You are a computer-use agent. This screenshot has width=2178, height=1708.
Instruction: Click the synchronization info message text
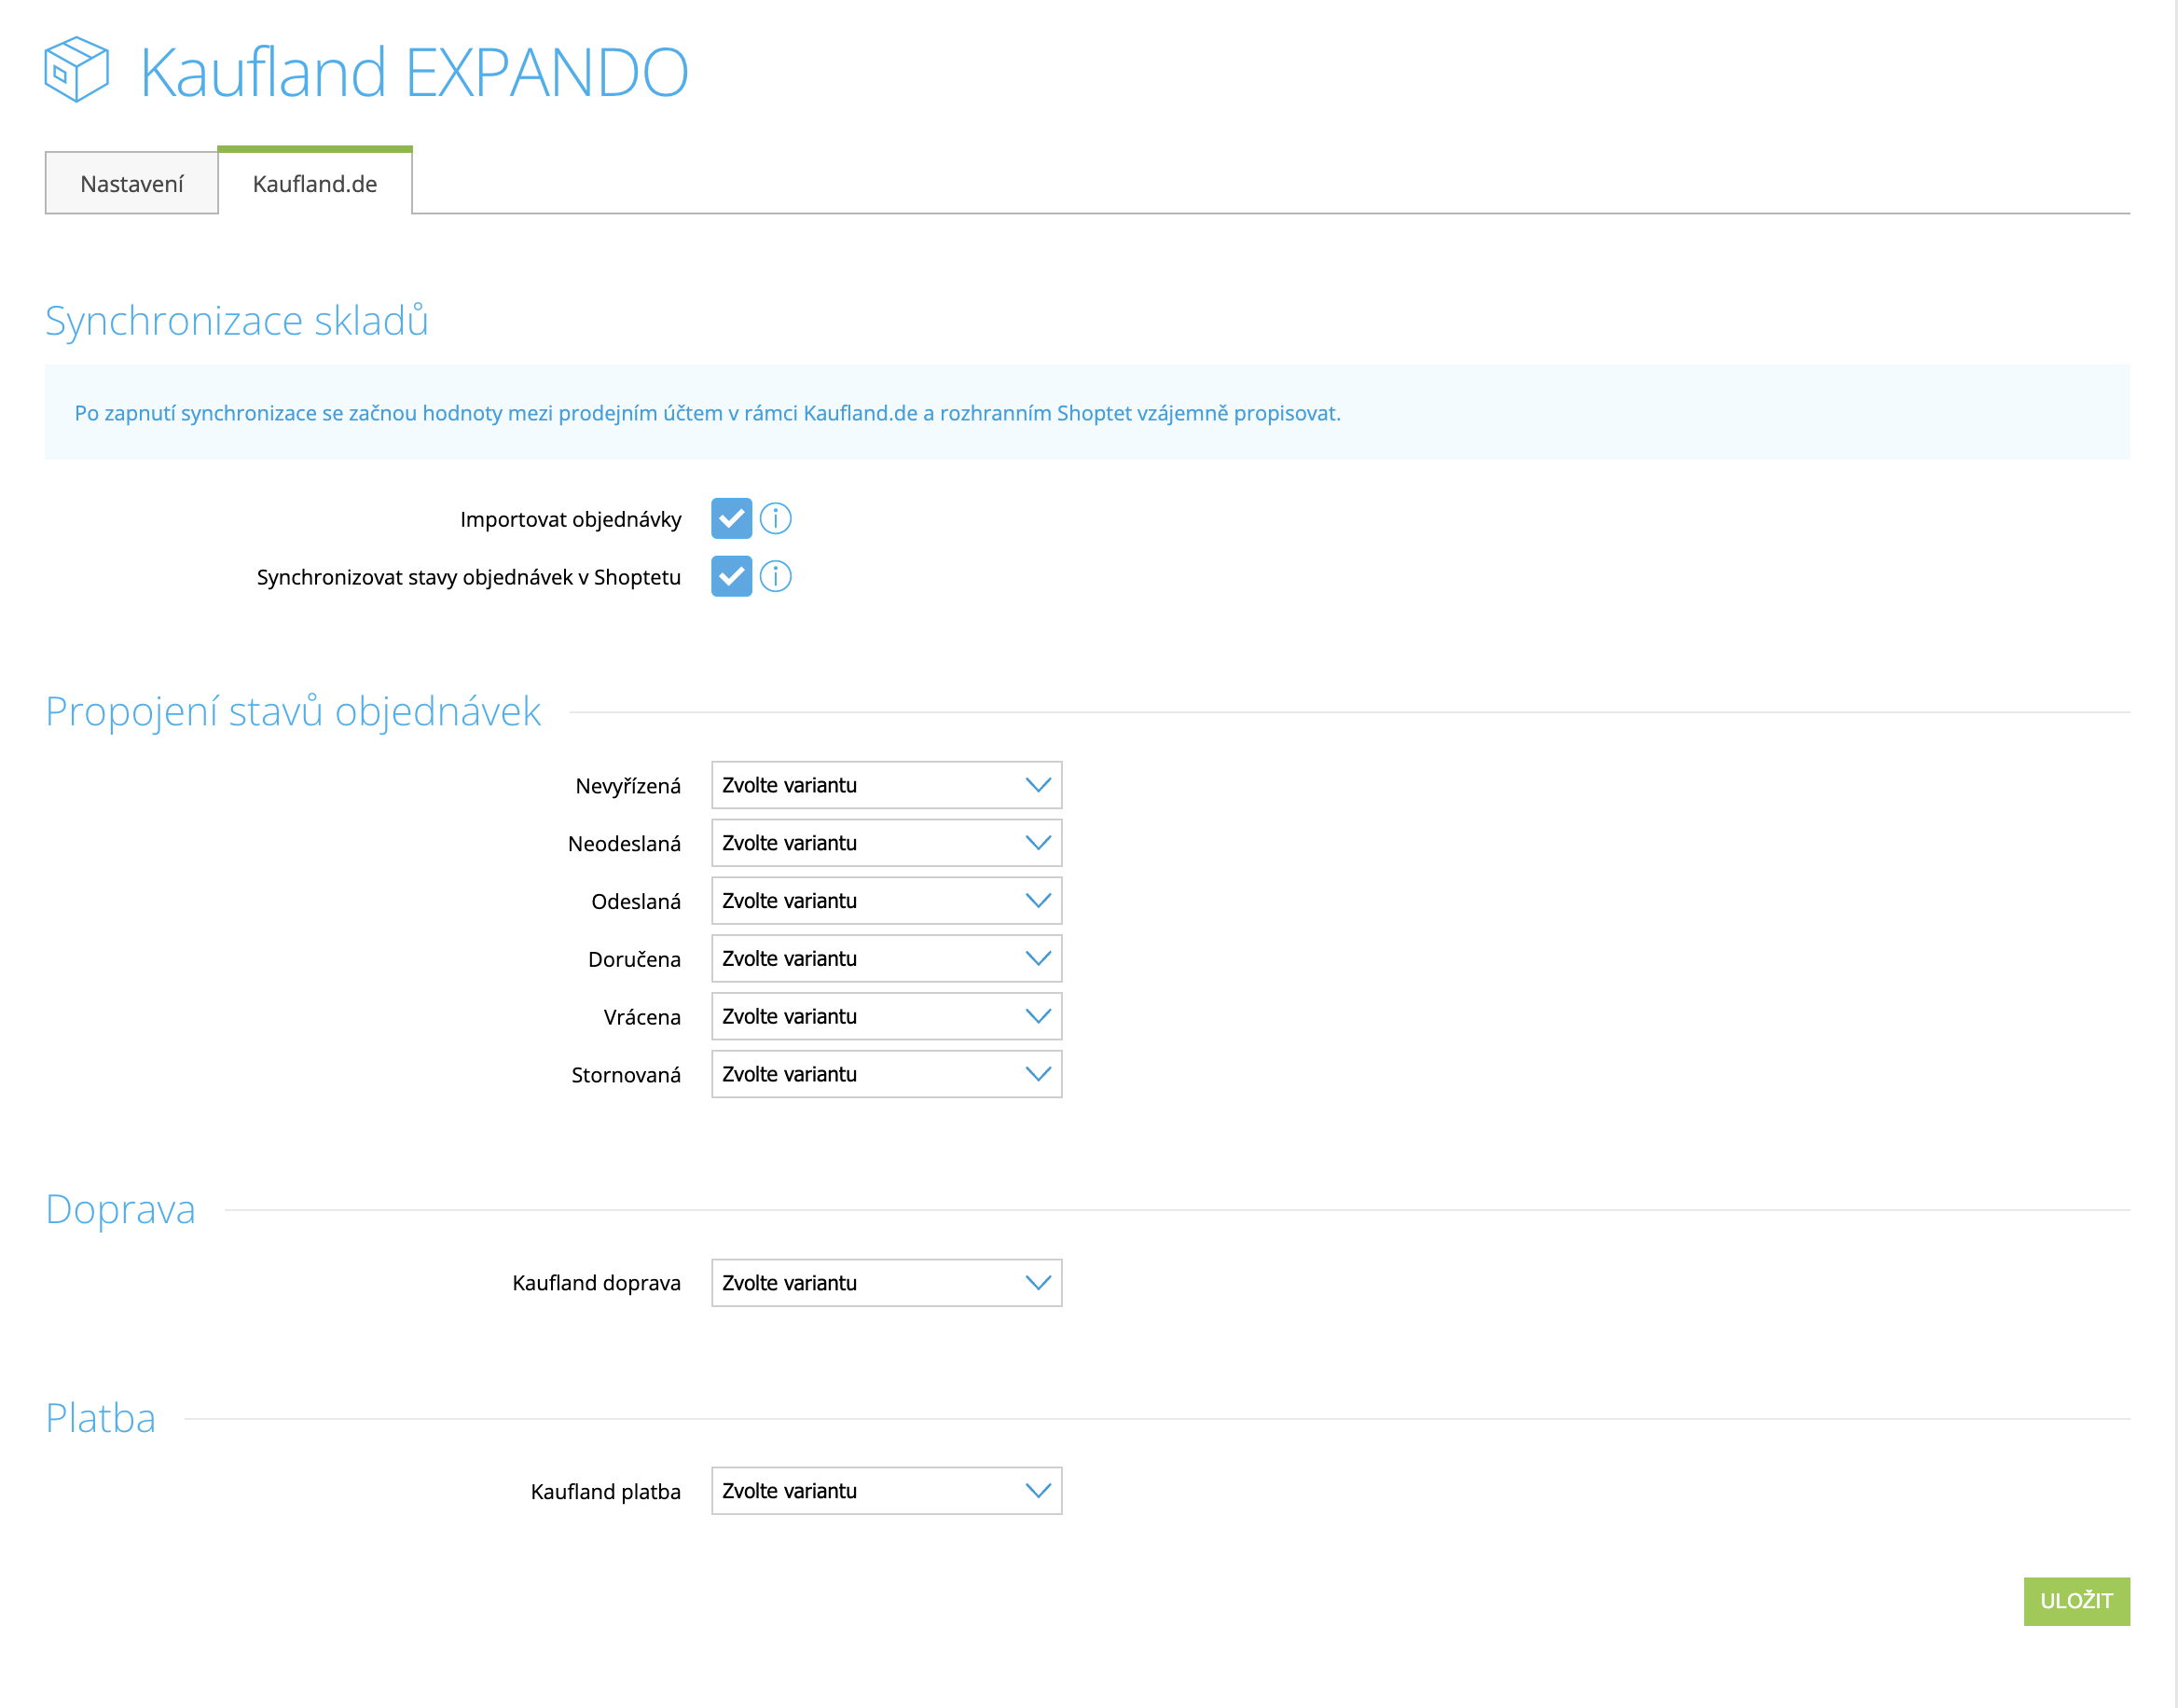(x=707, y=413)
